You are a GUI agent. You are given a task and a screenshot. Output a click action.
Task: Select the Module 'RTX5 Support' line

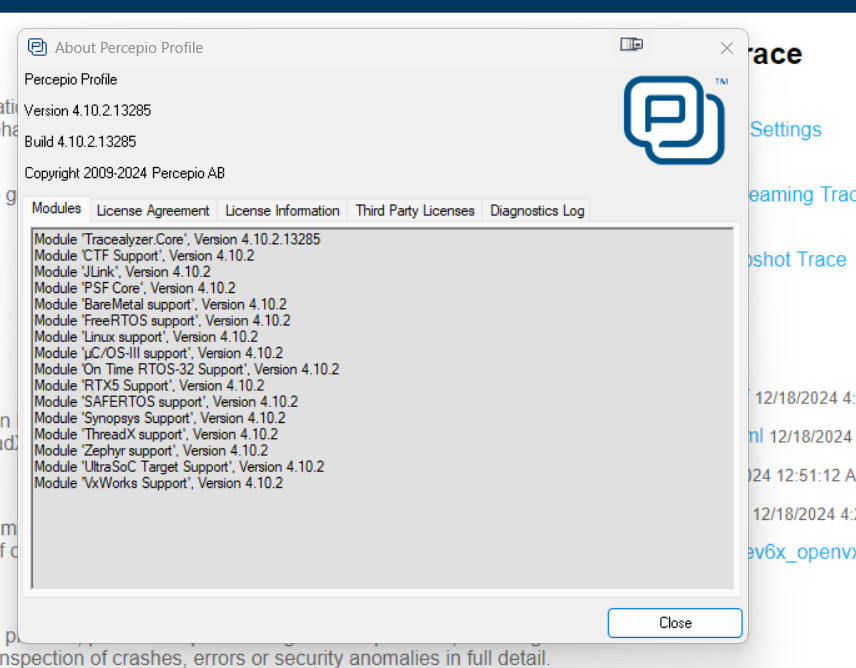(149, 386)
